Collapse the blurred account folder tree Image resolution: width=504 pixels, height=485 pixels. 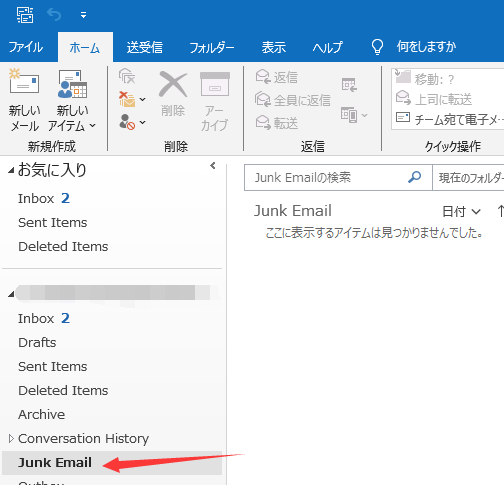coord(11,294)
